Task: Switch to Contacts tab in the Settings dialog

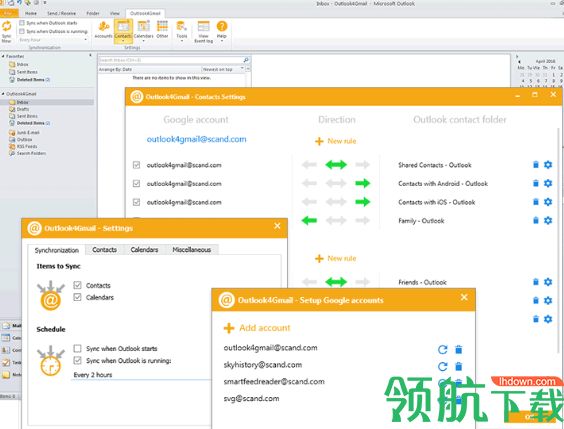Action: [104, 250]
